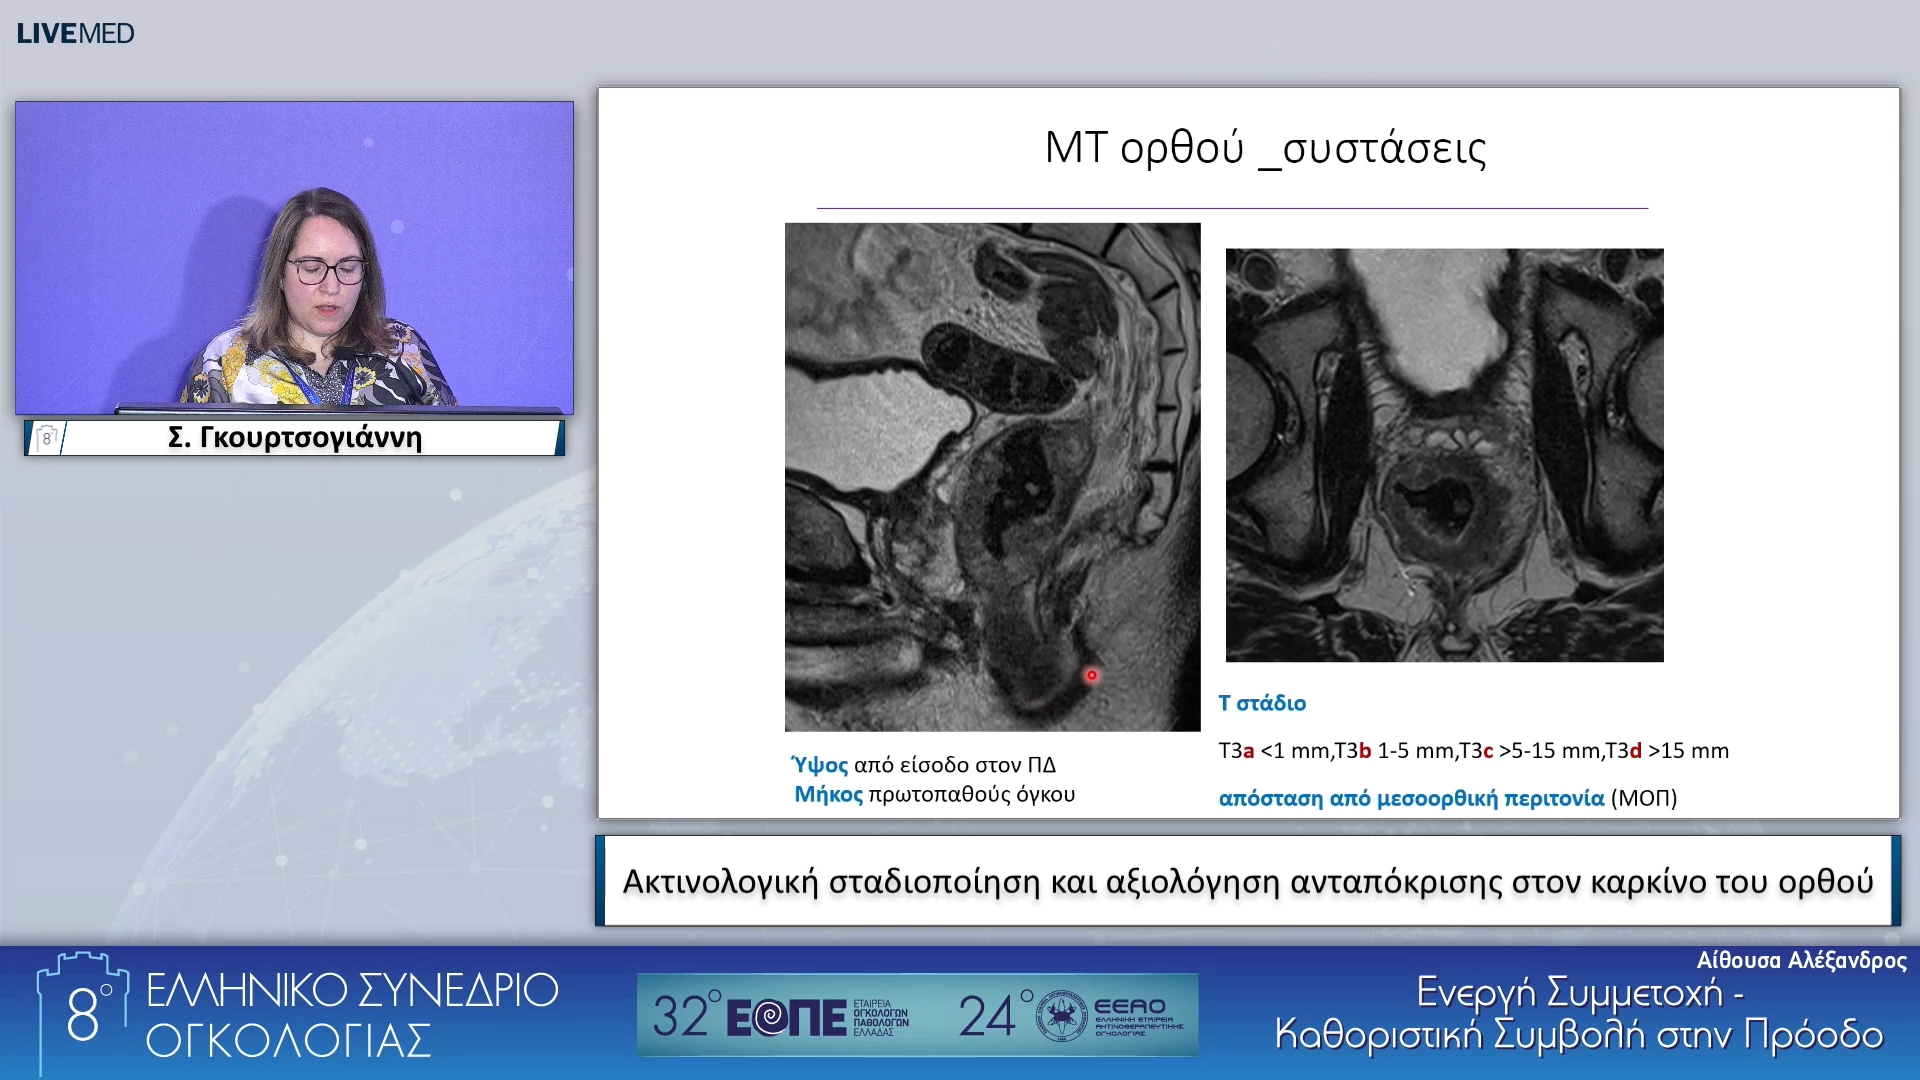Click the sagittal pelvic MRI image
The height and width of the screenshot is (1080, 1920).
[992, 477]
